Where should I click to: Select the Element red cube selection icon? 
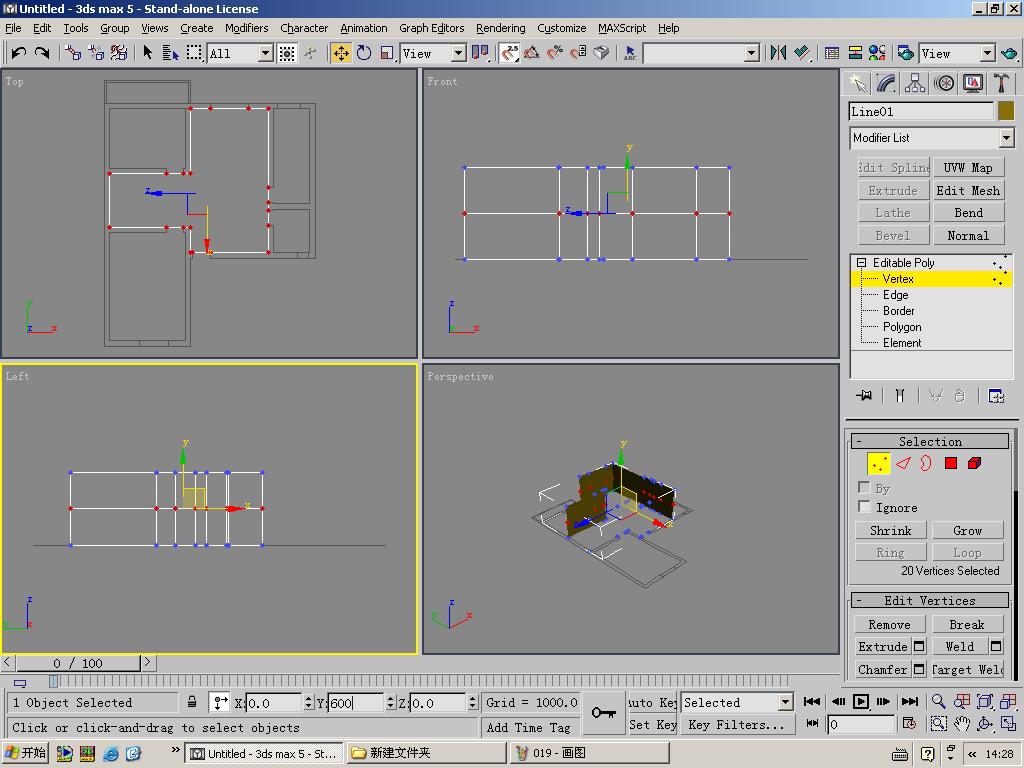tap(974, 464)
